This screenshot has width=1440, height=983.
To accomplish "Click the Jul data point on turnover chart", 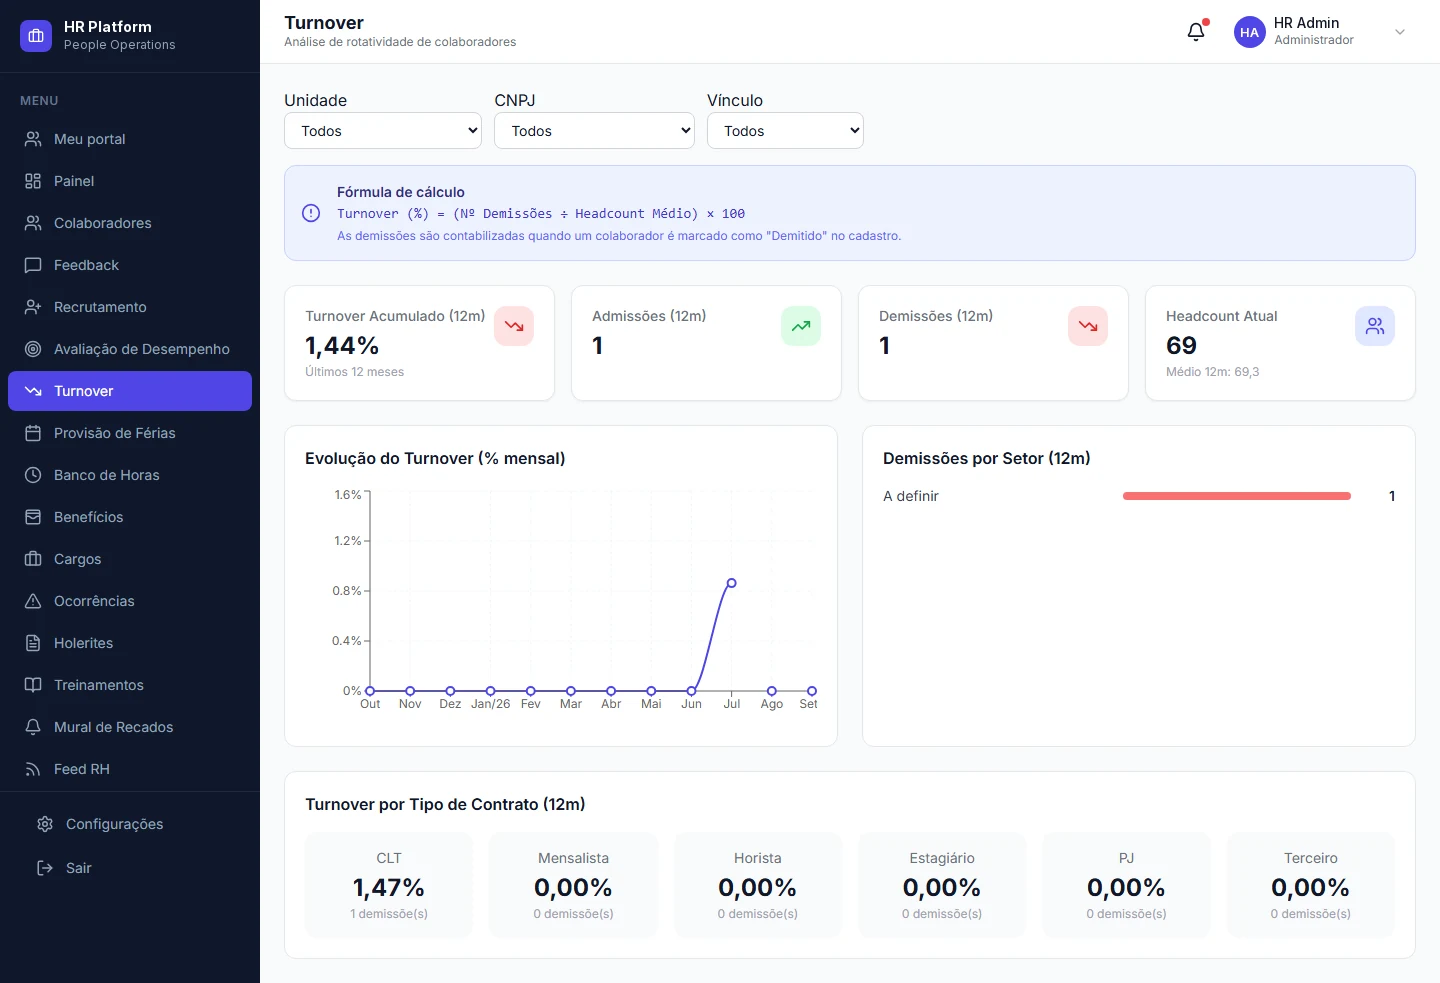I will click(x=732, y=583).
